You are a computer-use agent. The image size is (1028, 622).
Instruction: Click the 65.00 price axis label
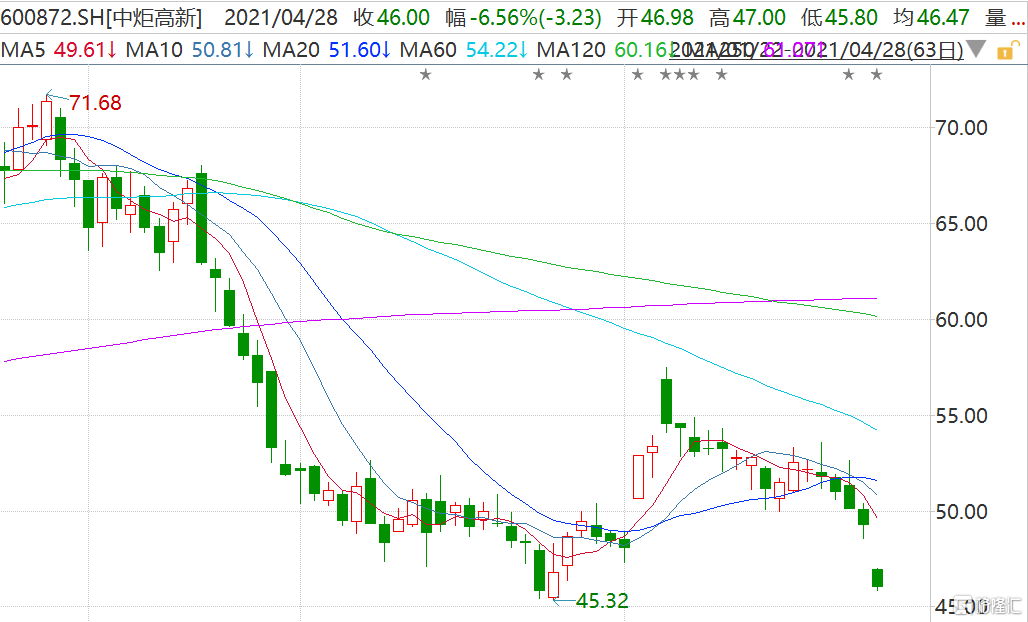tap(961, 224)
